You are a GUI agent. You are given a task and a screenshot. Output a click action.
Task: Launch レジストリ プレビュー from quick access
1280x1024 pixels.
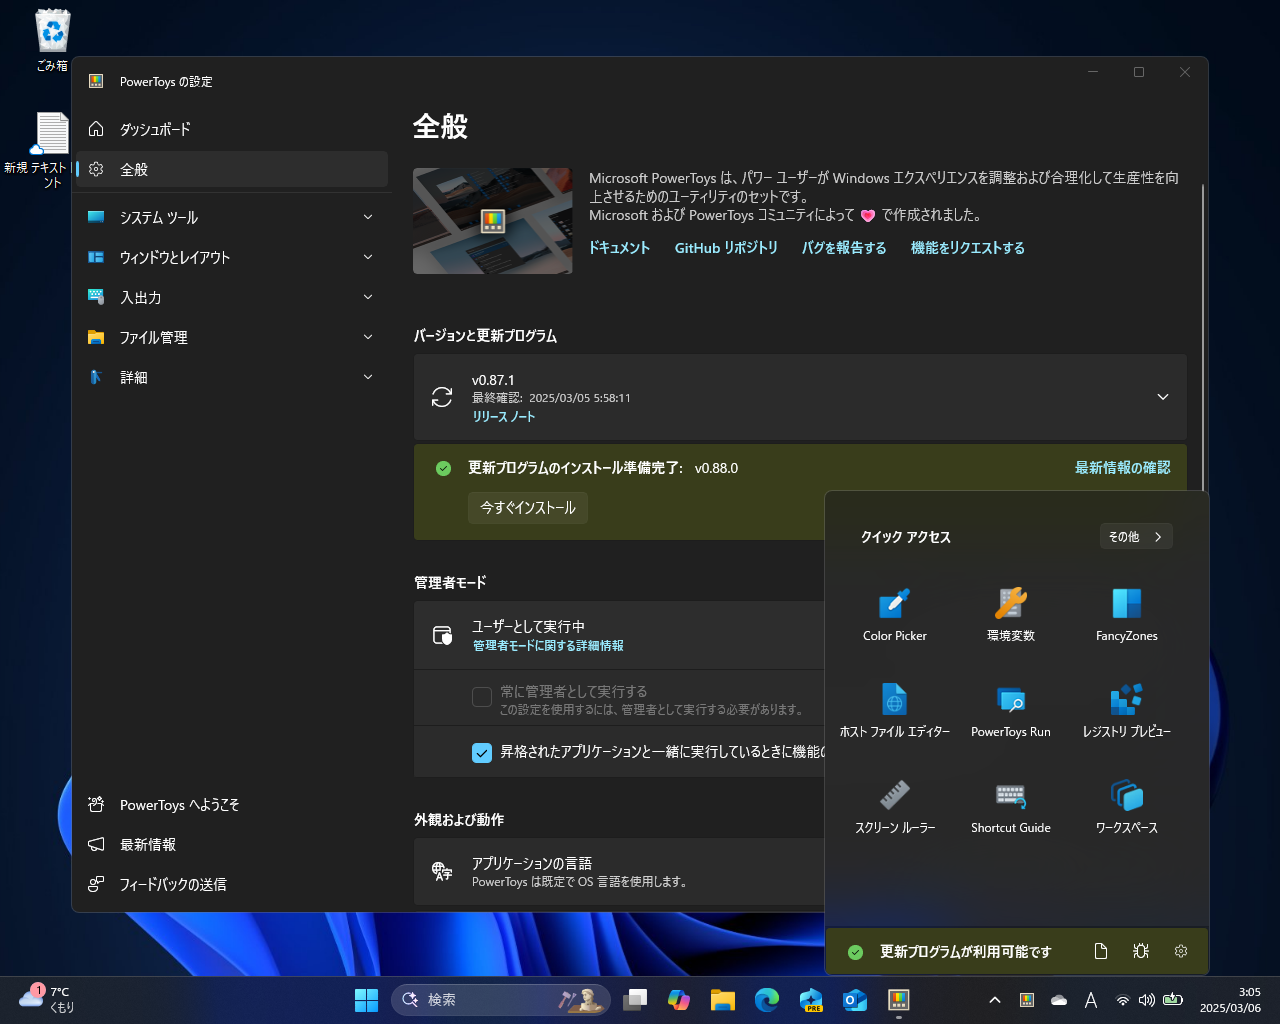[1126, 709]
